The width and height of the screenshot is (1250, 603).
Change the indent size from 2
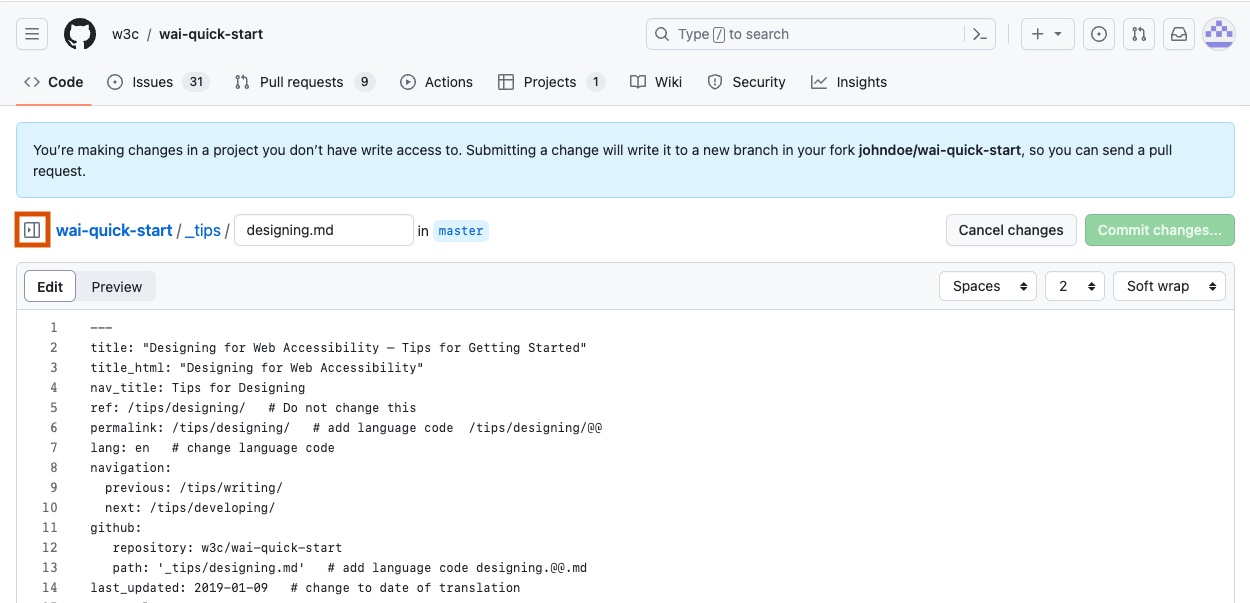(x=1074, y=286)
